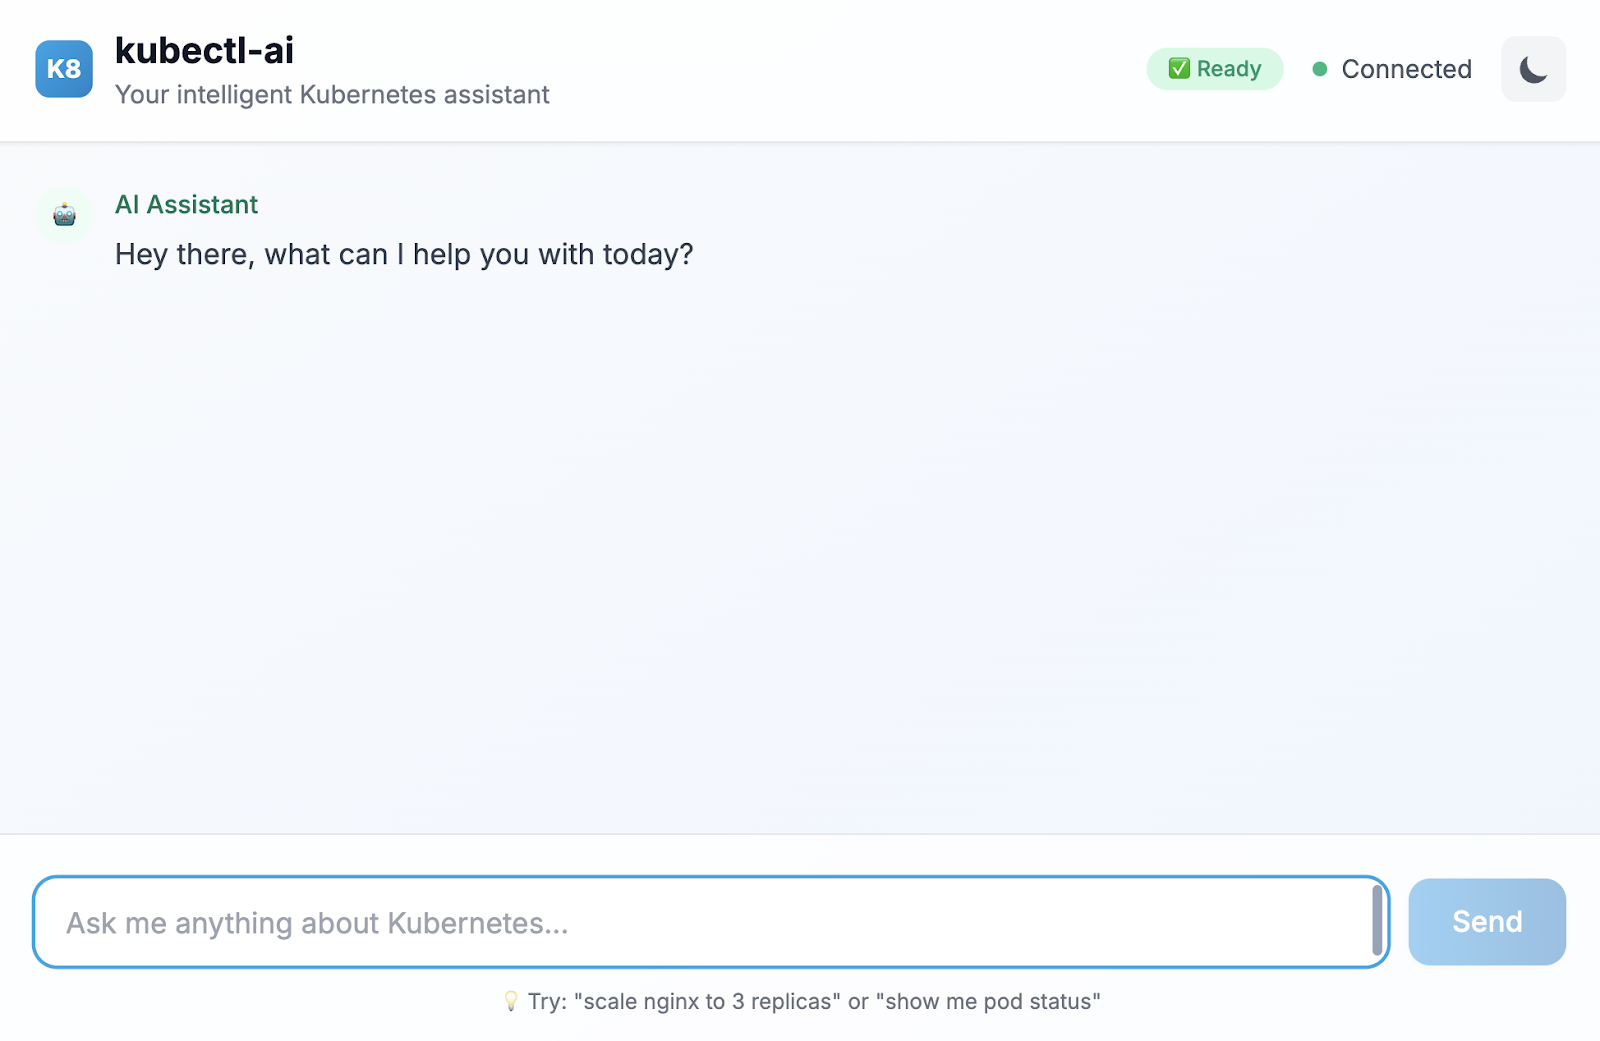Click the "show me pod status" suggestion
1600x1041 pixels.
tap(988, 1002)
